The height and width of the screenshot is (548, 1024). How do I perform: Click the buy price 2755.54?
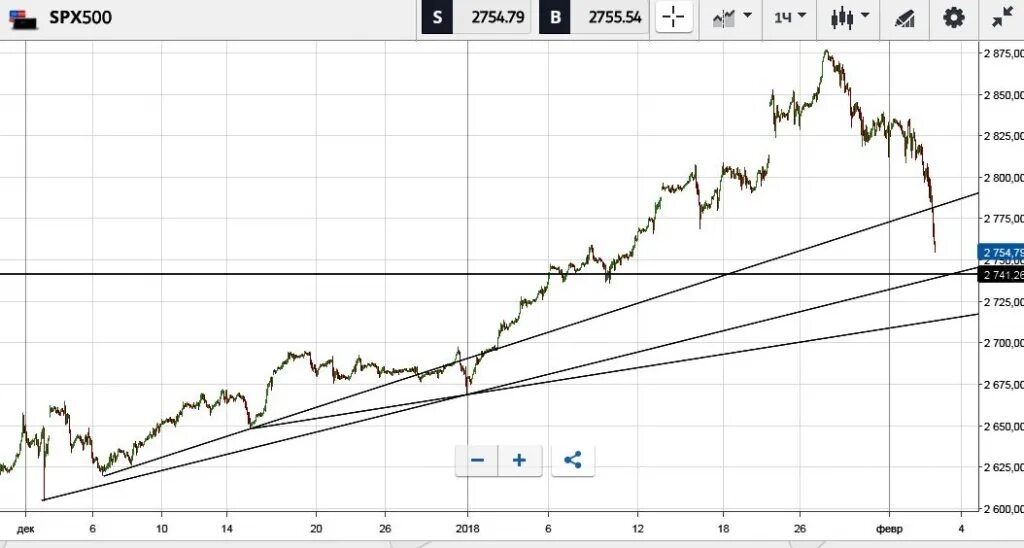615,18
